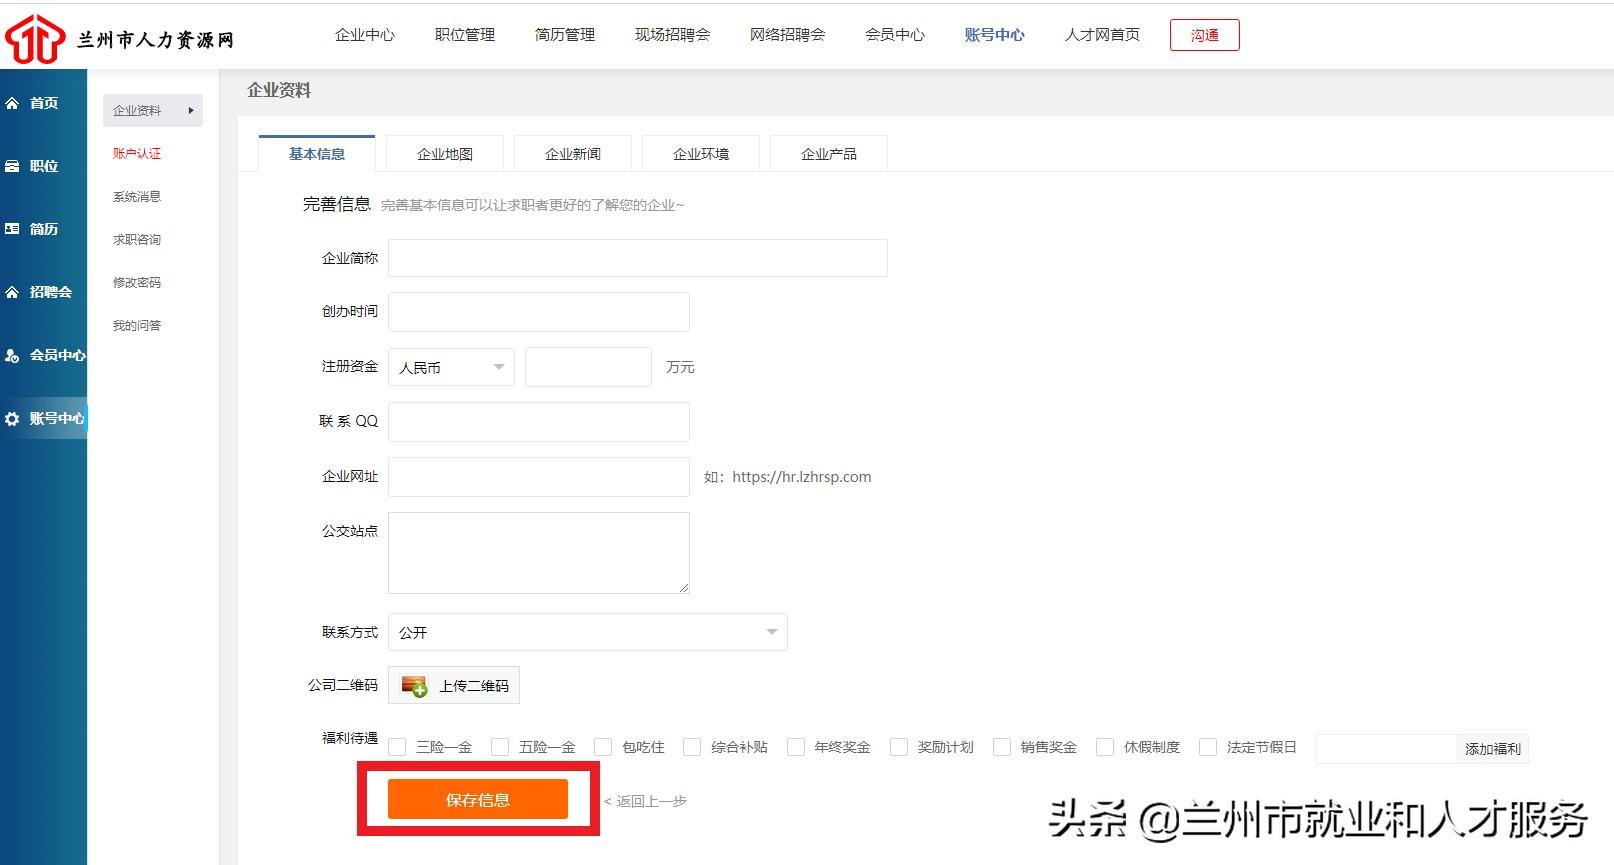Open 企业中心 in top navigation
1614x865 pixels.
[365, 35]
